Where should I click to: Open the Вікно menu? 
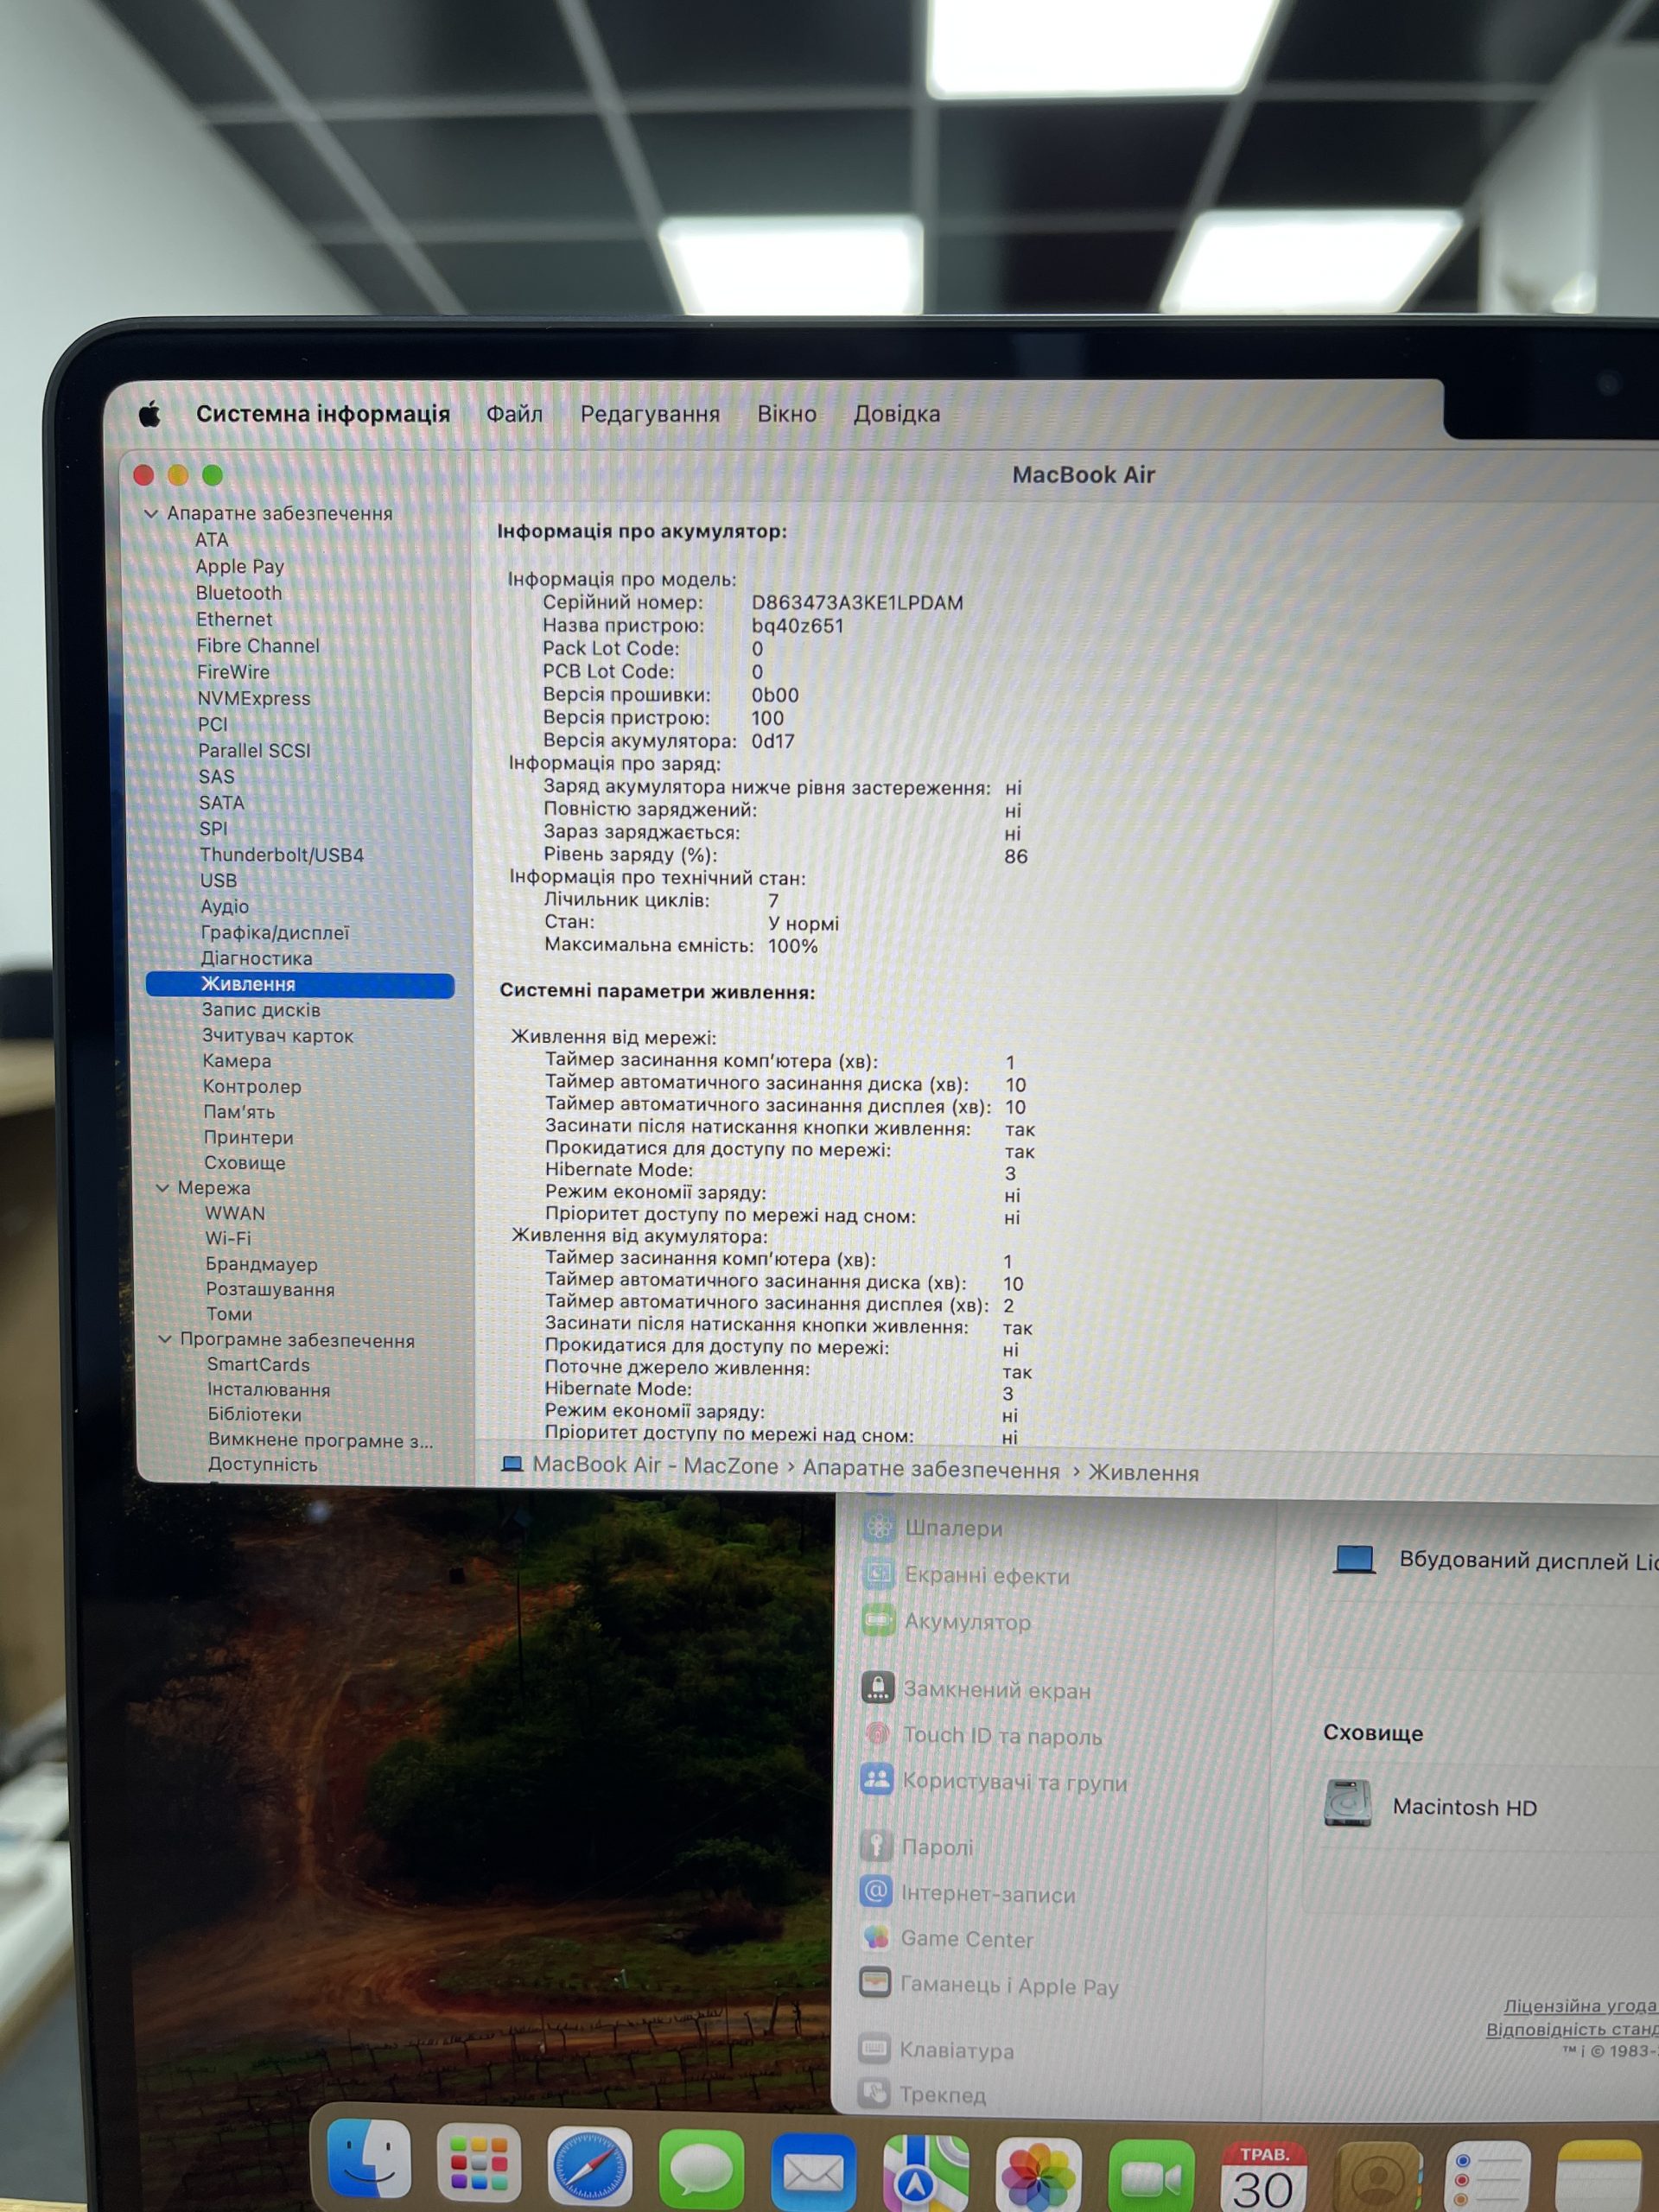pos(786,414)
